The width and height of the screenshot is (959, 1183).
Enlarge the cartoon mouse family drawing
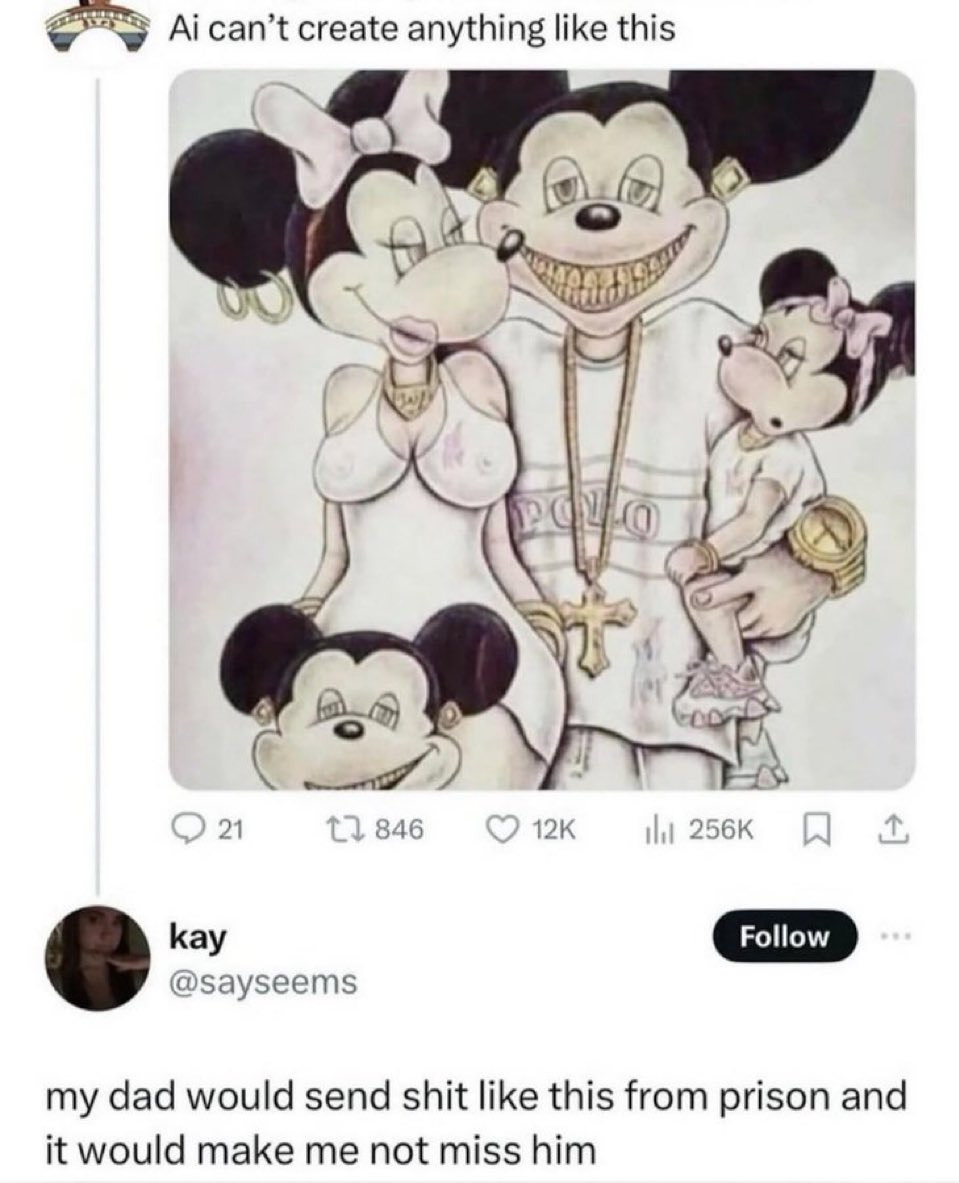pos(541,430)
